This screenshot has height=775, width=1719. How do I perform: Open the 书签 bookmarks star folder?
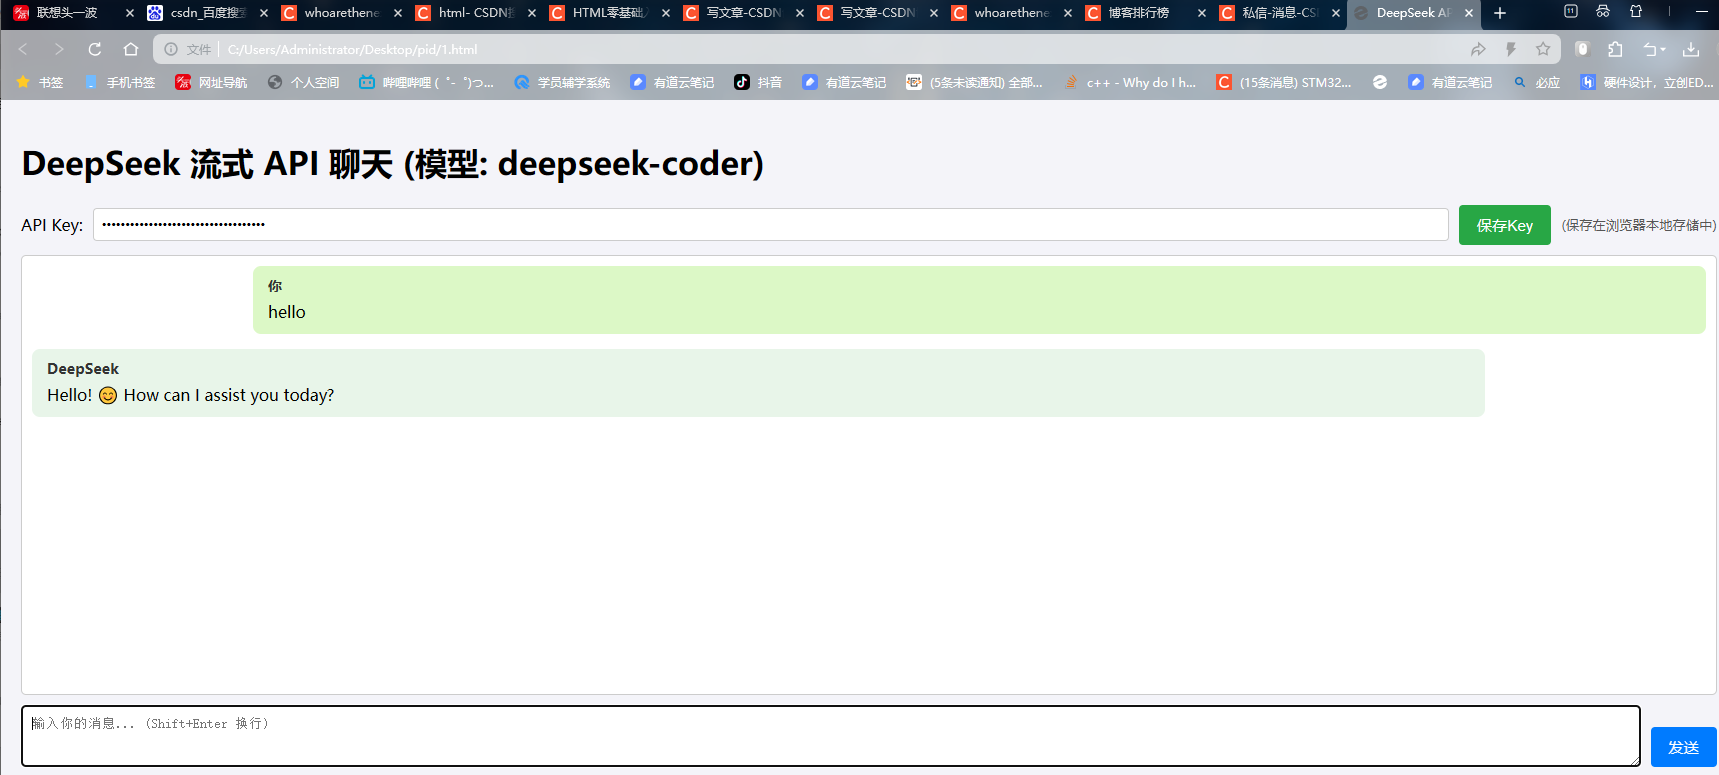coord(40,82)
